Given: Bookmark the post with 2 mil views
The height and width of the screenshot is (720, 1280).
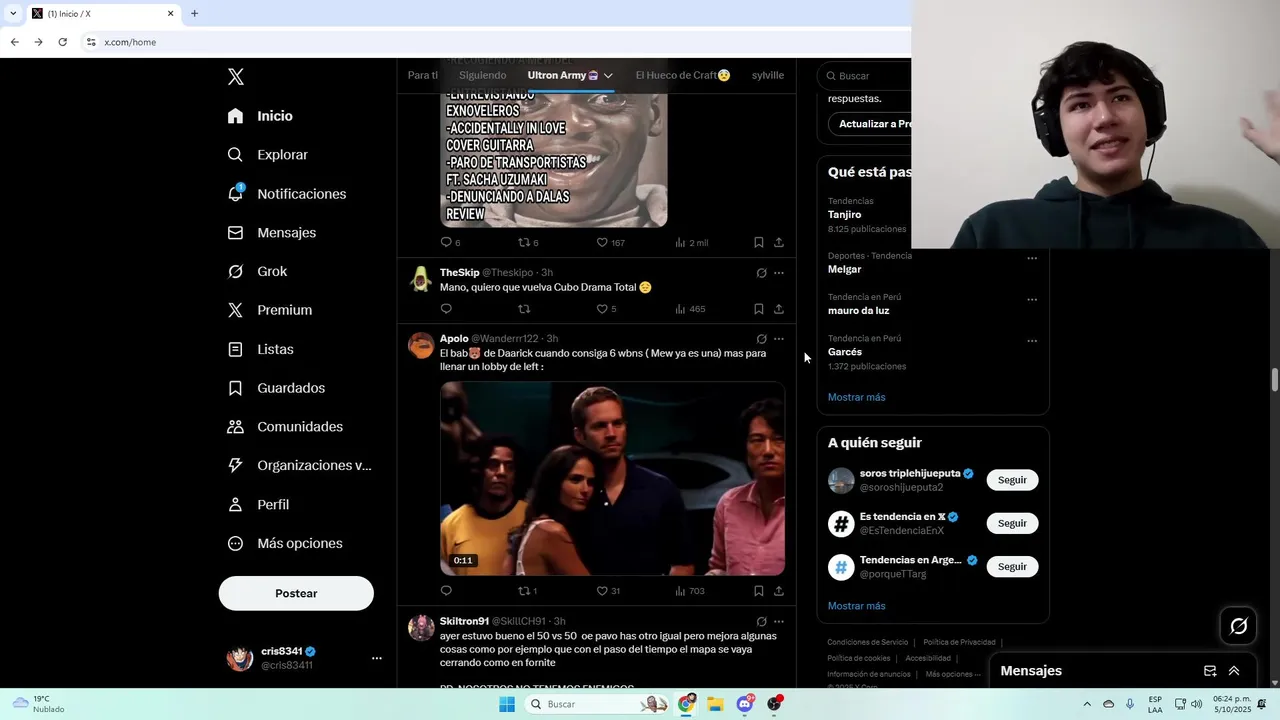Looking at the screenshot, I should coord(759,242).
